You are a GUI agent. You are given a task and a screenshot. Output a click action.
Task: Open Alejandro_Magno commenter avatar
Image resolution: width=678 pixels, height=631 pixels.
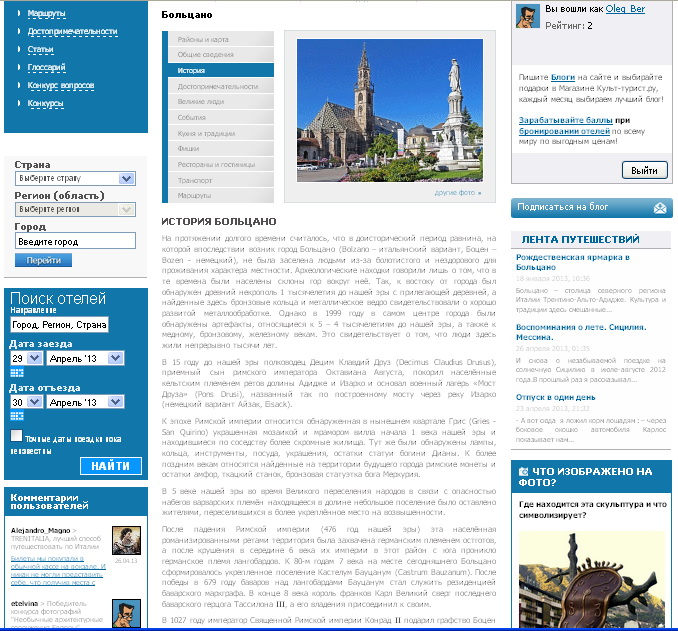tap(126, 540)
